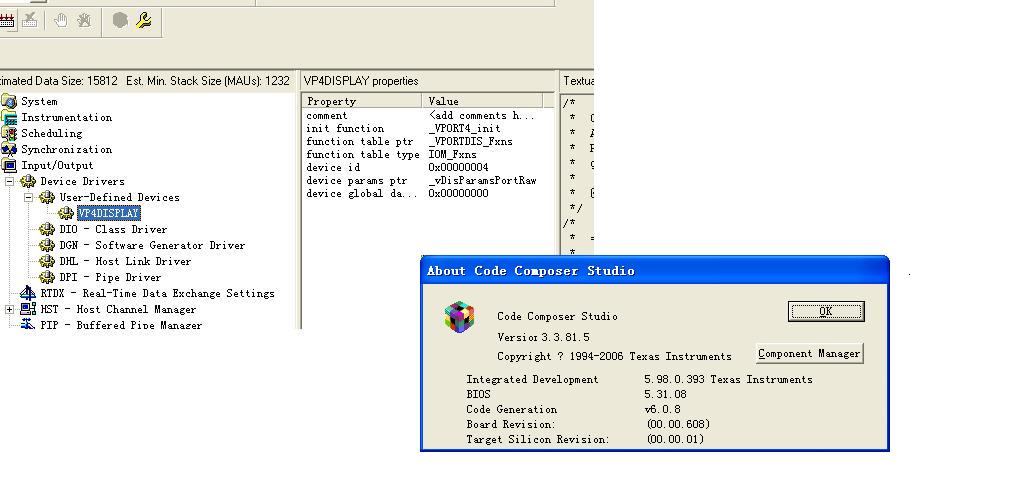Viewport: 1024px width, 477px height.
Task: Click the VP4DISPLAY properties panel title
Action: (x=361, y=81)
